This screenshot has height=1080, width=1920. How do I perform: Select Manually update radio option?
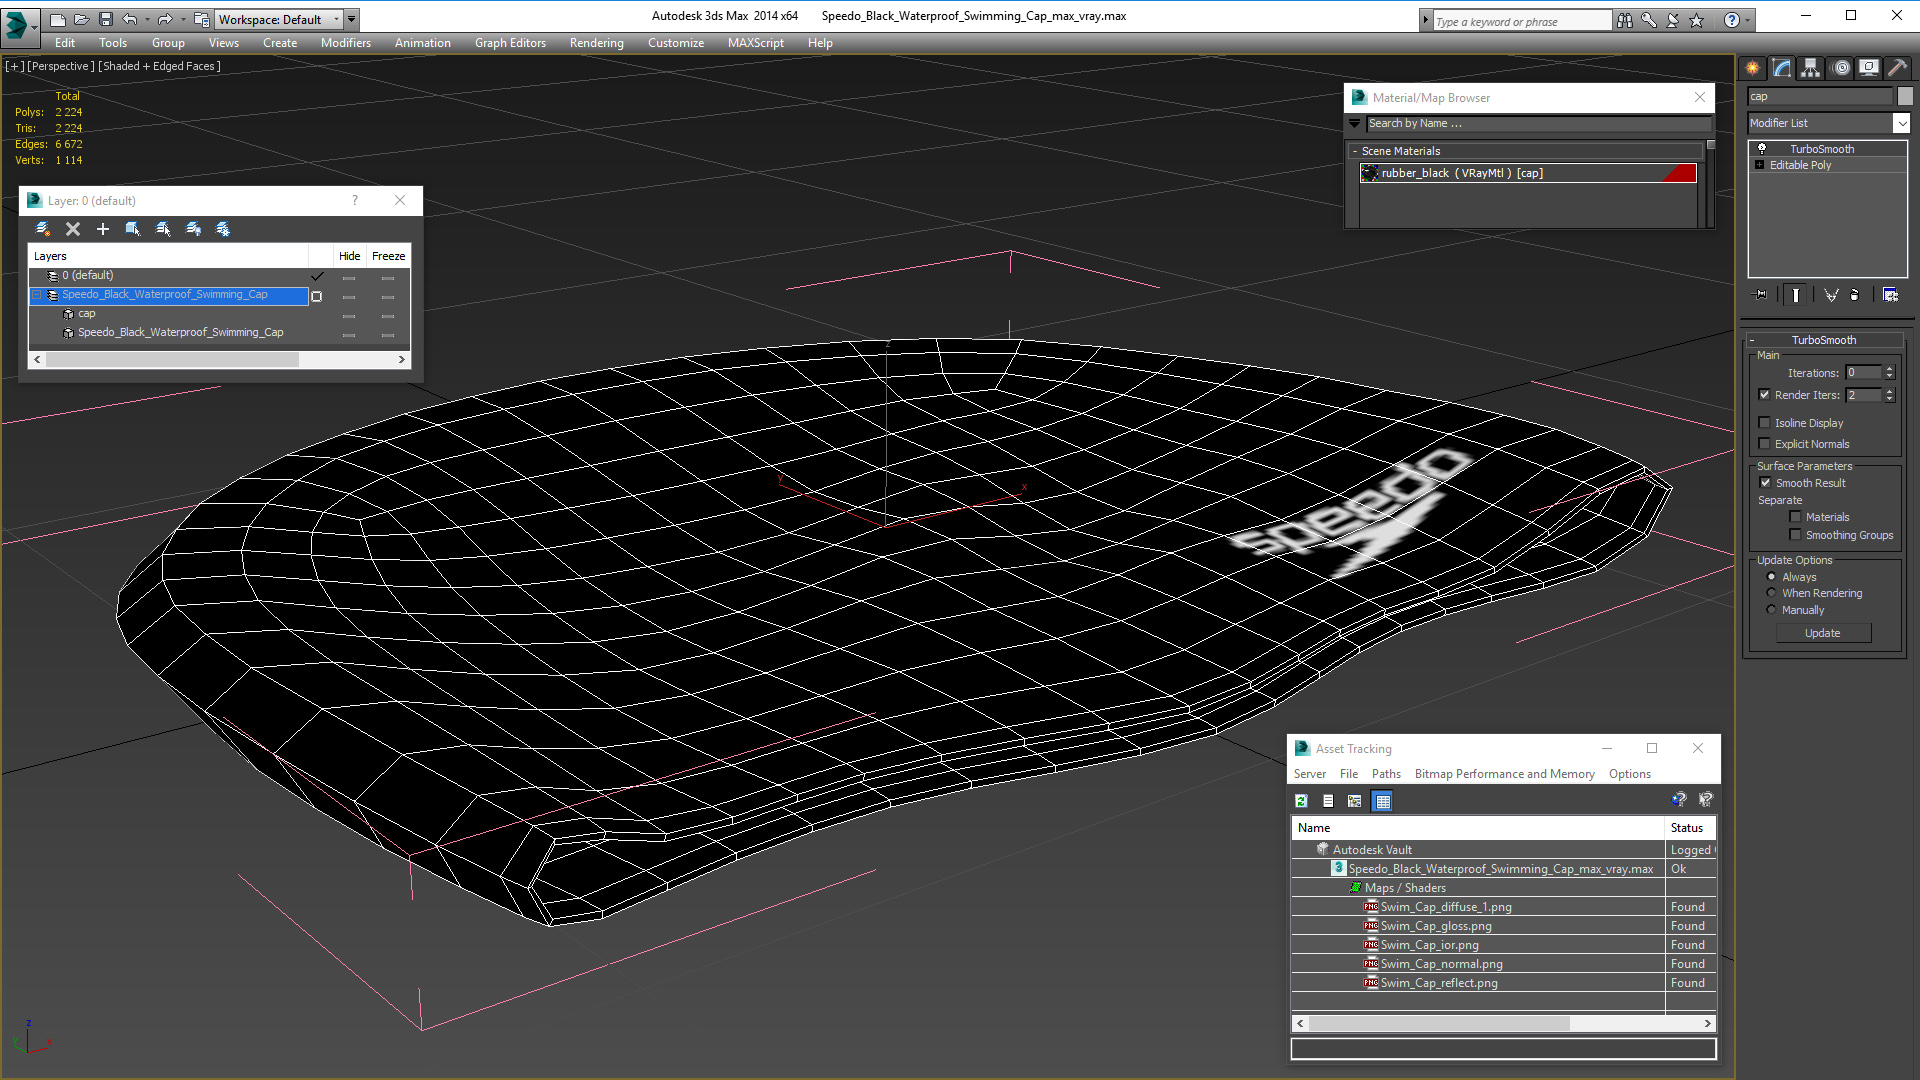(1772, 610)
